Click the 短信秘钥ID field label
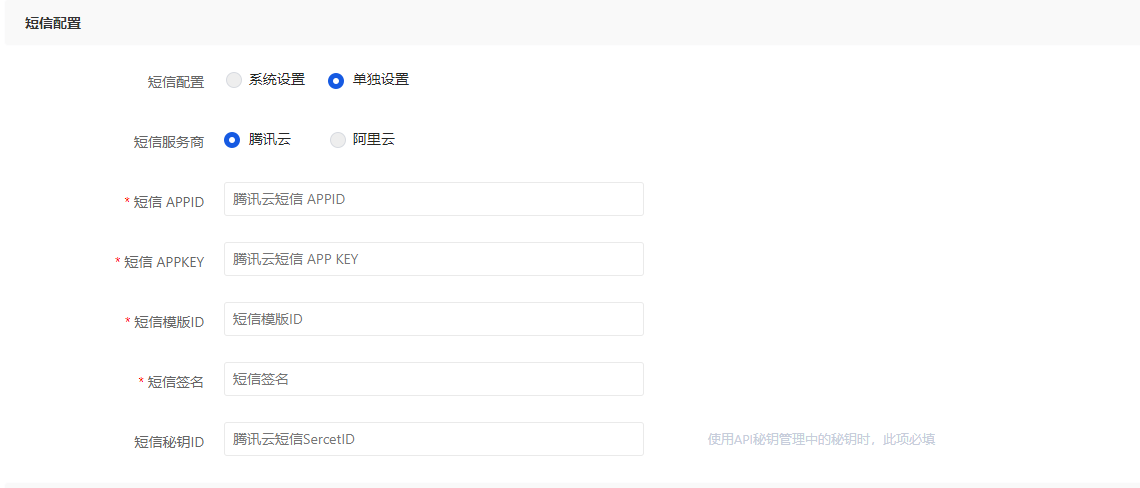Viewport: 1140px width, 488px height. (169, 442)
